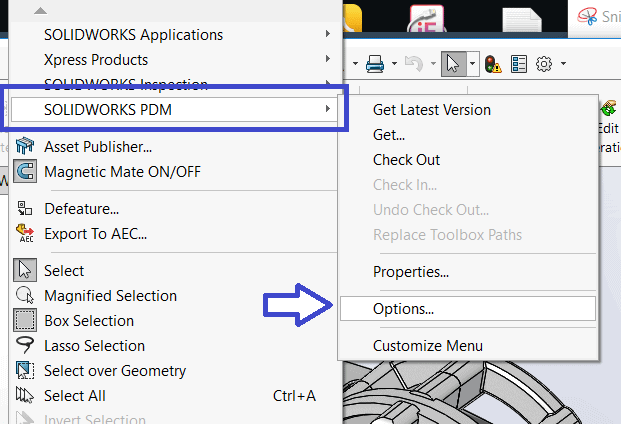
Task: Choose Select All entry
Action: tap(175, 395)
